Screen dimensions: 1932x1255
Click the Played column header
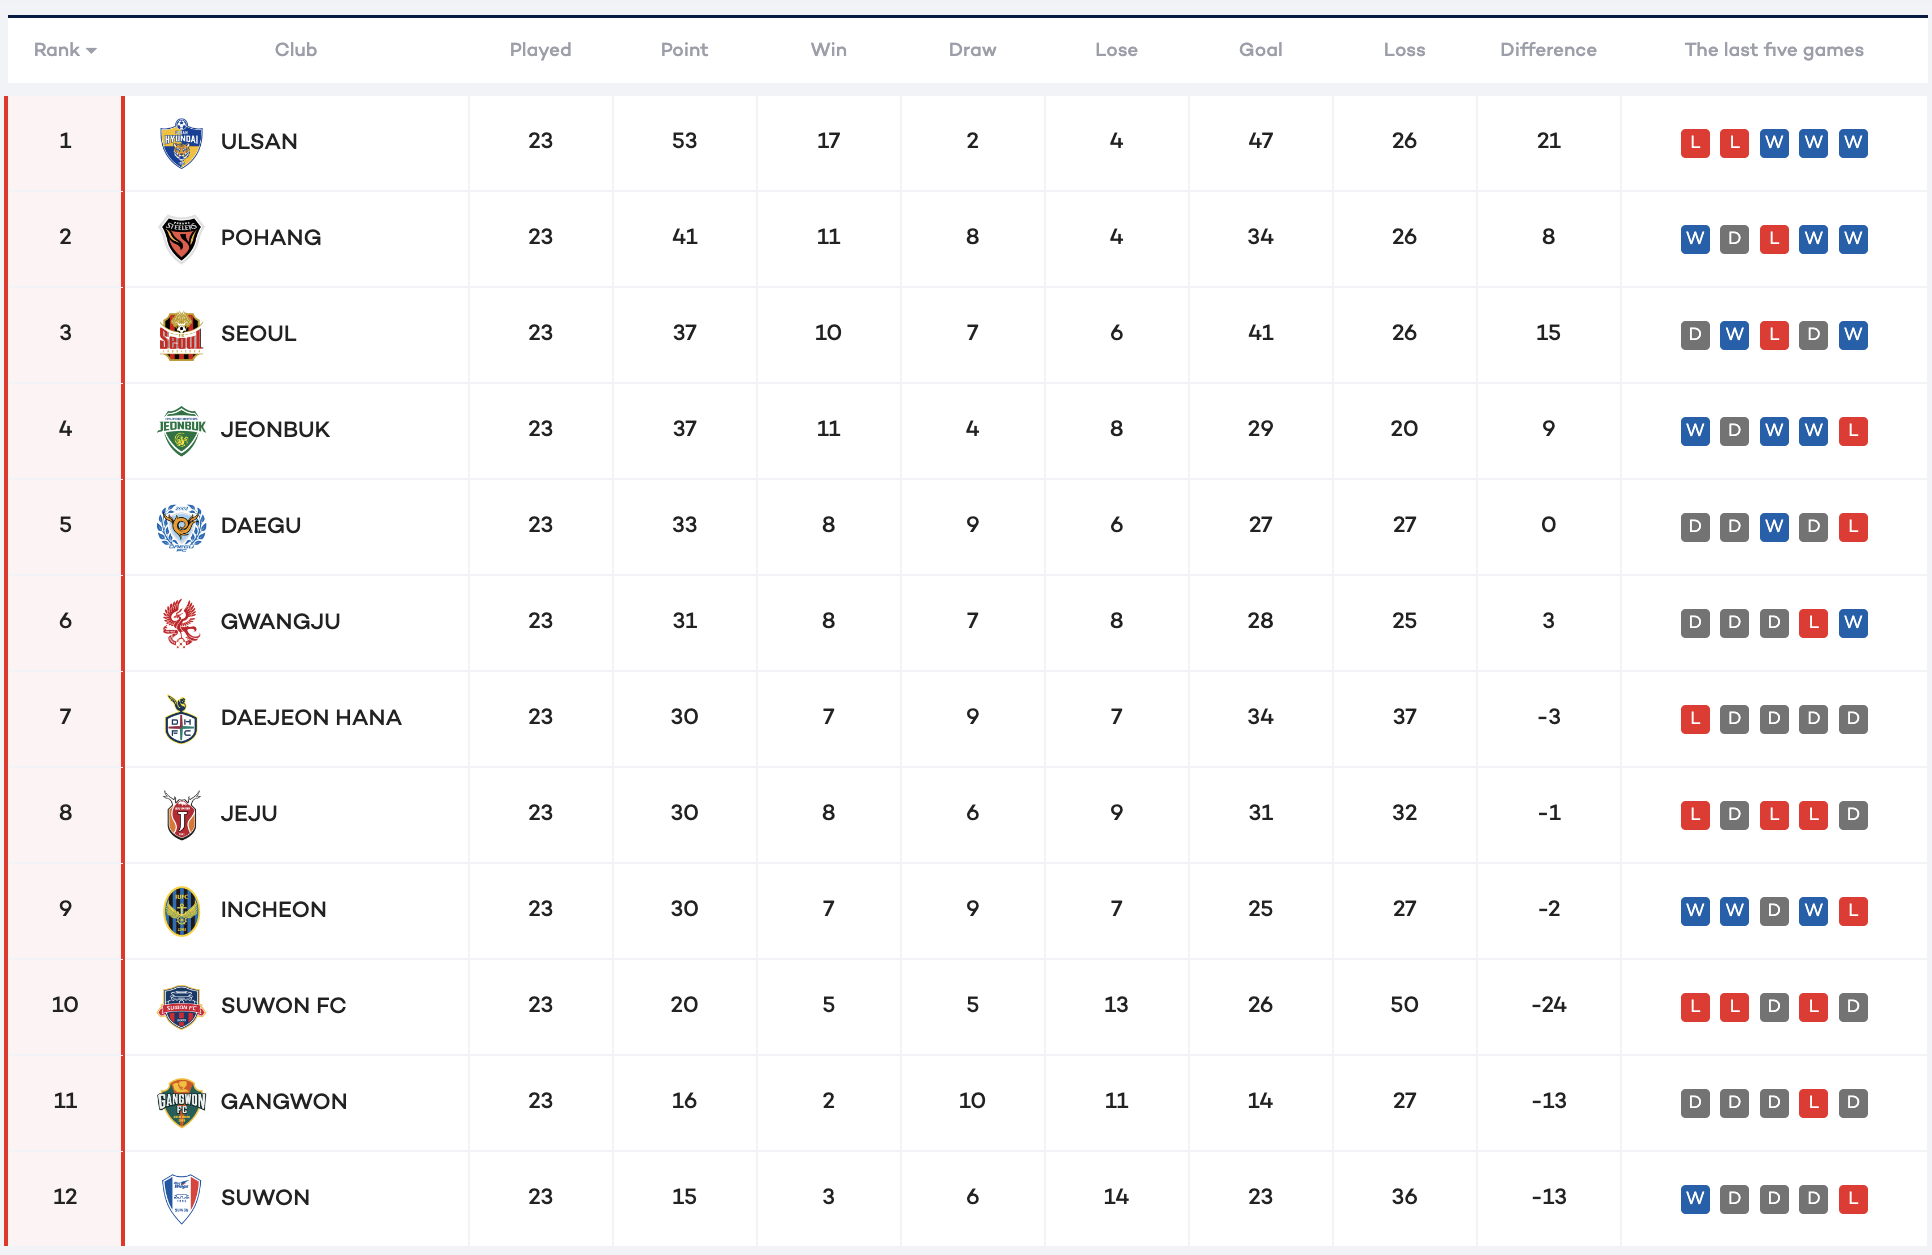pos(540,50)
